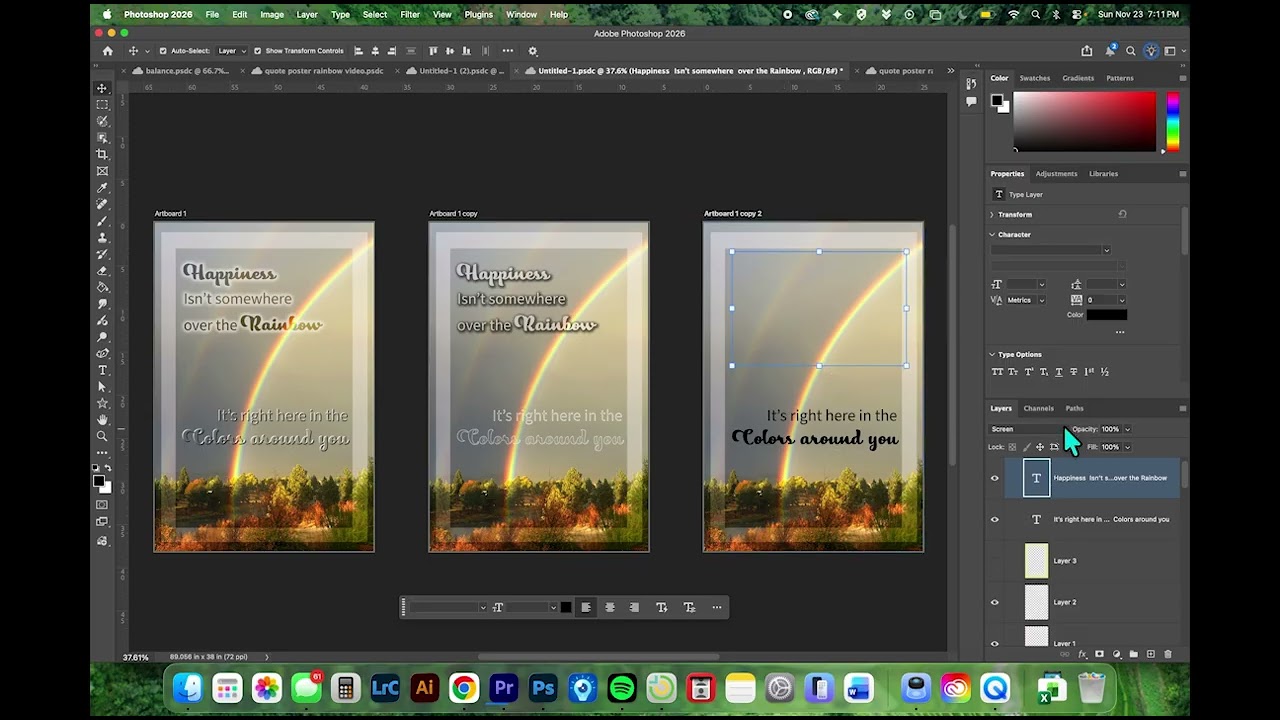Viewport: 1280px width, 720px height.
Task: Hide Layer 2 with its eye icon
Action: [x=994, y=602]
